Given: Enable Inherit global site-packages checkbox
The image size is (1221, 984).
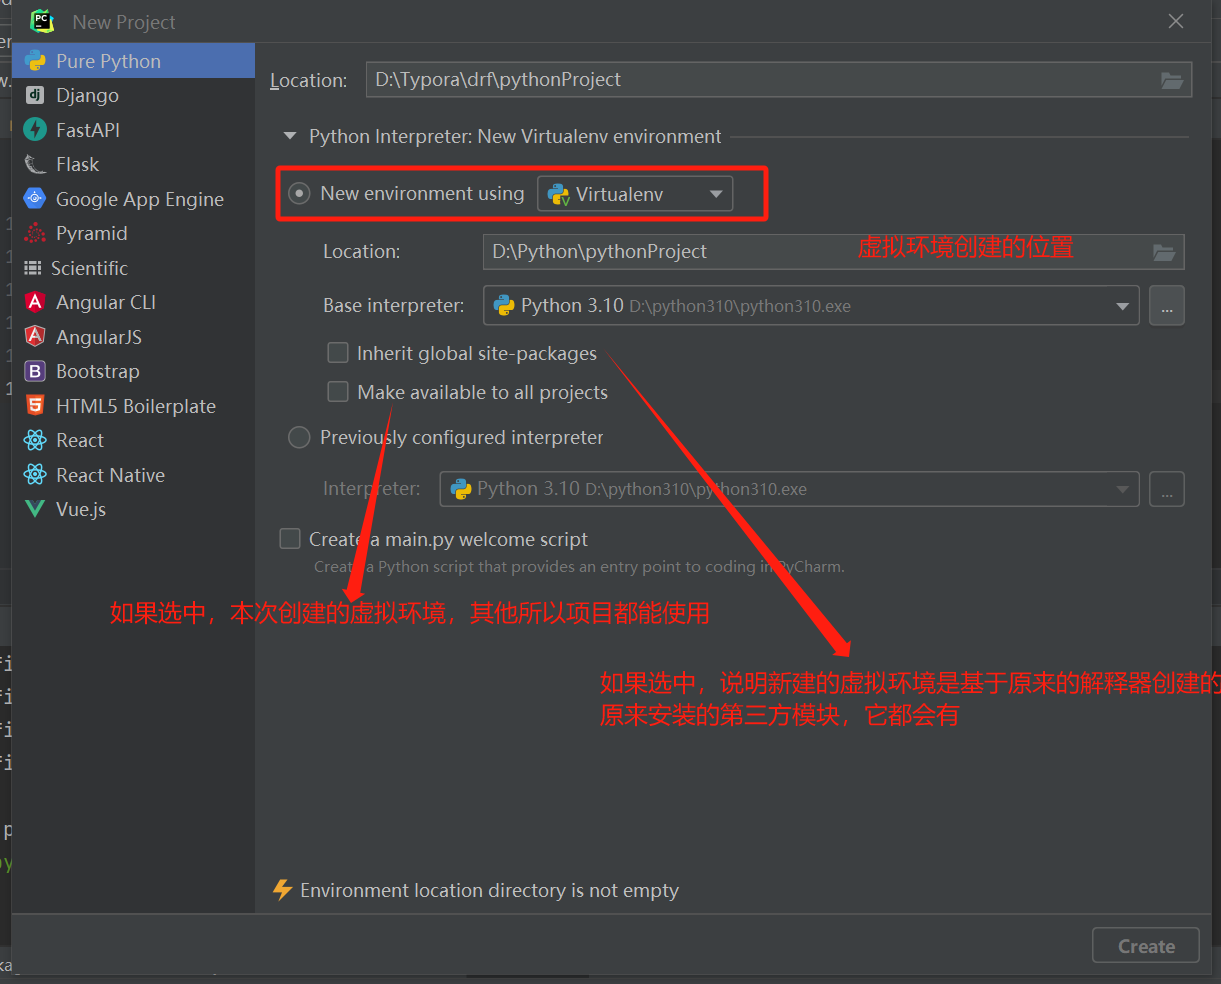Looking at the screenshot, I should (x=338, y=353).
